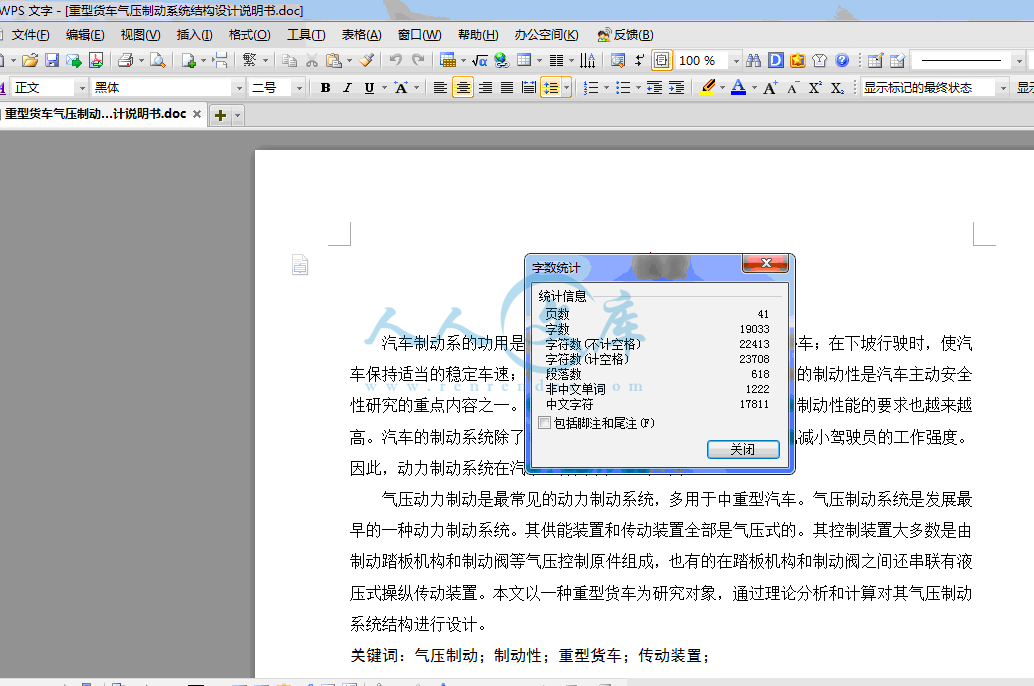The image size is (1034, 686).
Task: Expand the line spacing dropdown arrow
Action: point(567,88)
